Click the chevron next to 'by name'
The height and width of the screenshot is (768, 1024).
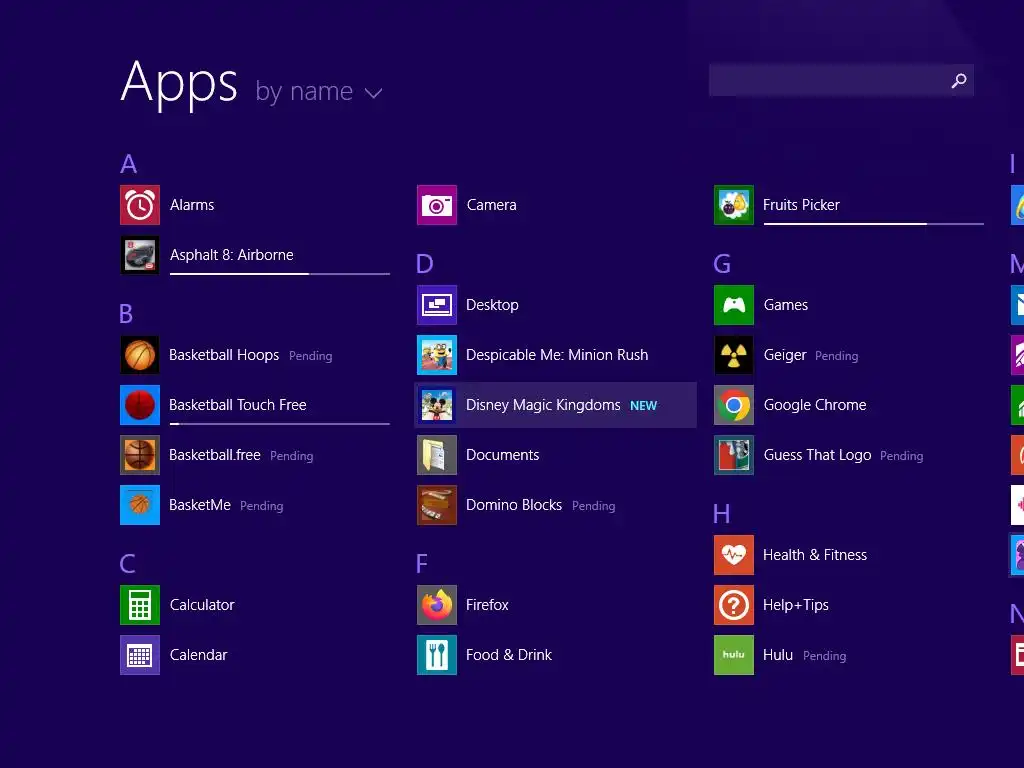pyautogui.click(x=374, y=93)
